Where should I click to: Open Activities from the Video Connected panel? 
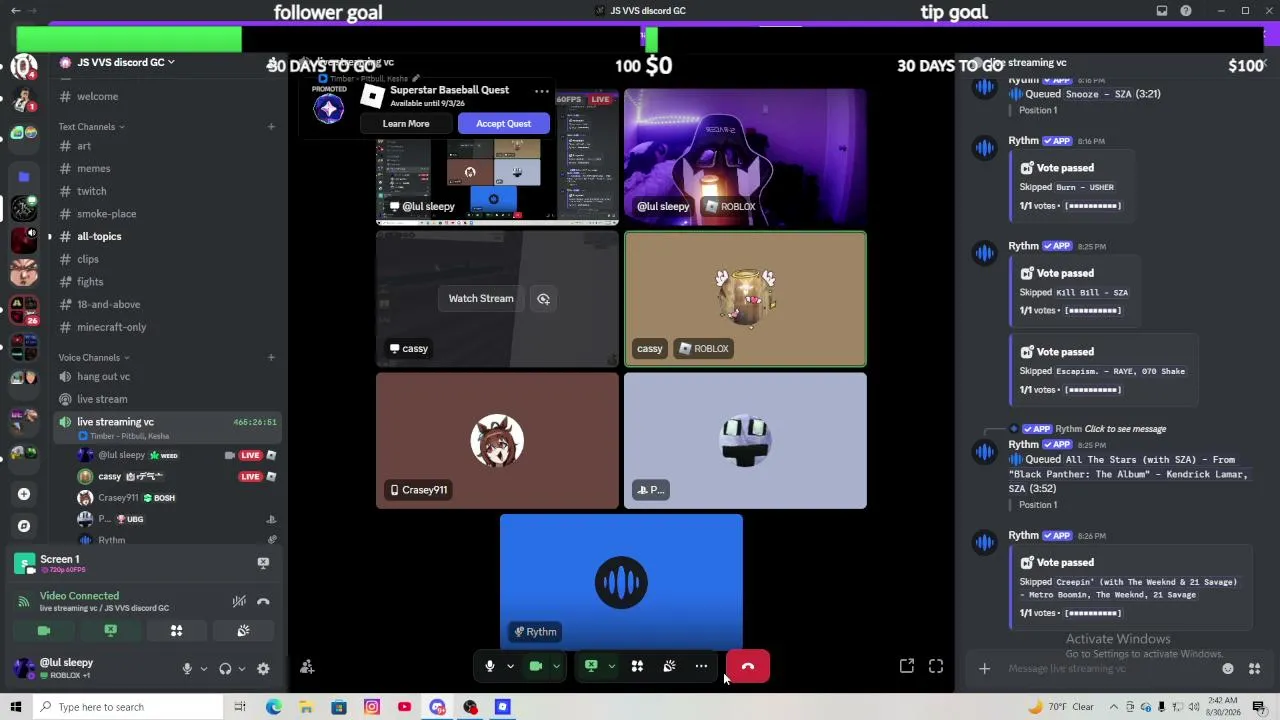click(176, 631)
